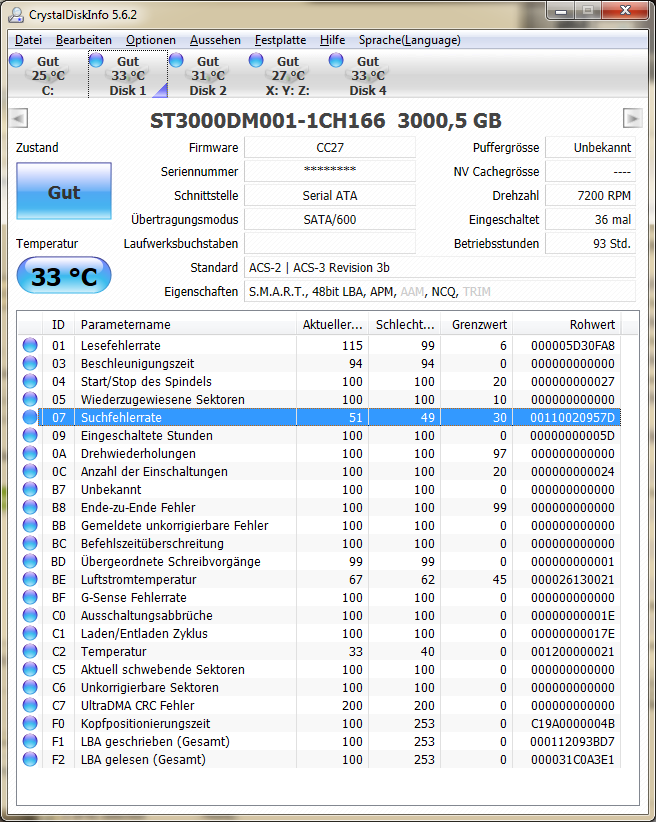This screenshot has height=822, width=656.
Task: Click the Grenzwert column header
Action: click(477, 325)
